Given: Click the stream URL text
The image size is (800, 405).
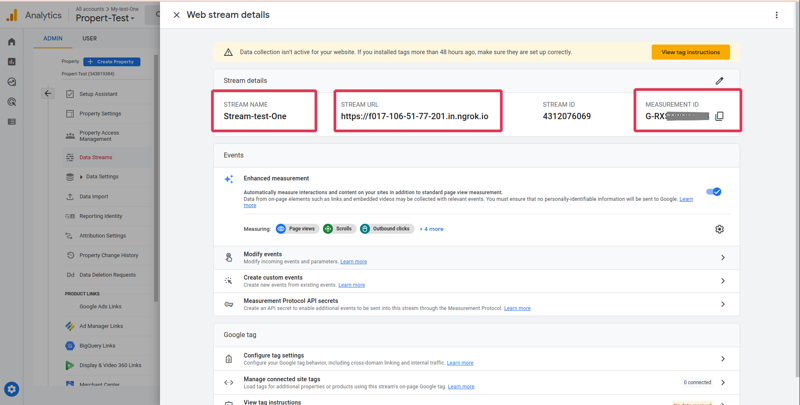Looking at the screenshot, I should [414, 116].
